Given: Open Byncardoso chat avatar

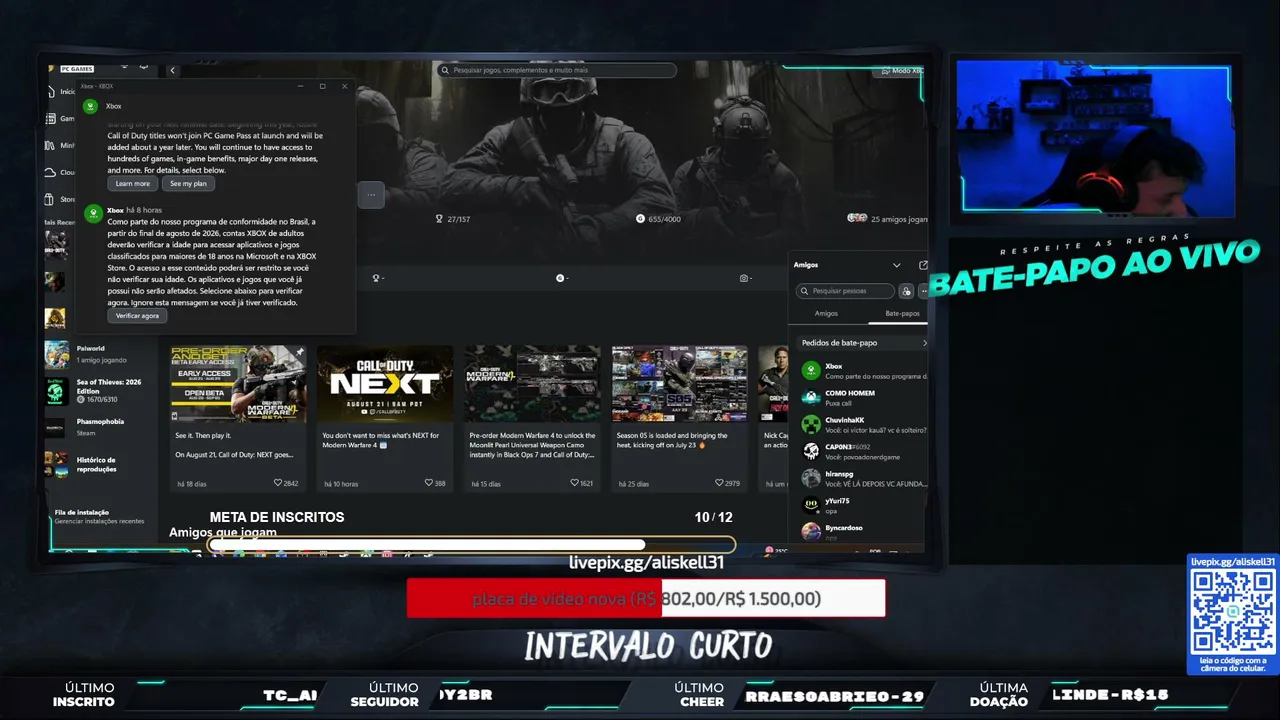Looking at the screenshot, I should pyautogui.click(x=811, y=531).
